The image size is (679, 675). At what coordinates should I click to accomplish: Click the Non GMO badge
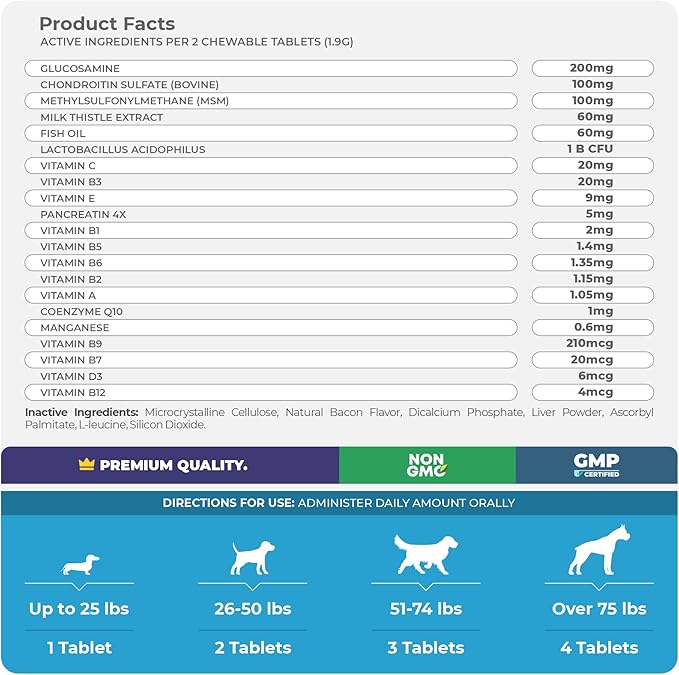426,465
